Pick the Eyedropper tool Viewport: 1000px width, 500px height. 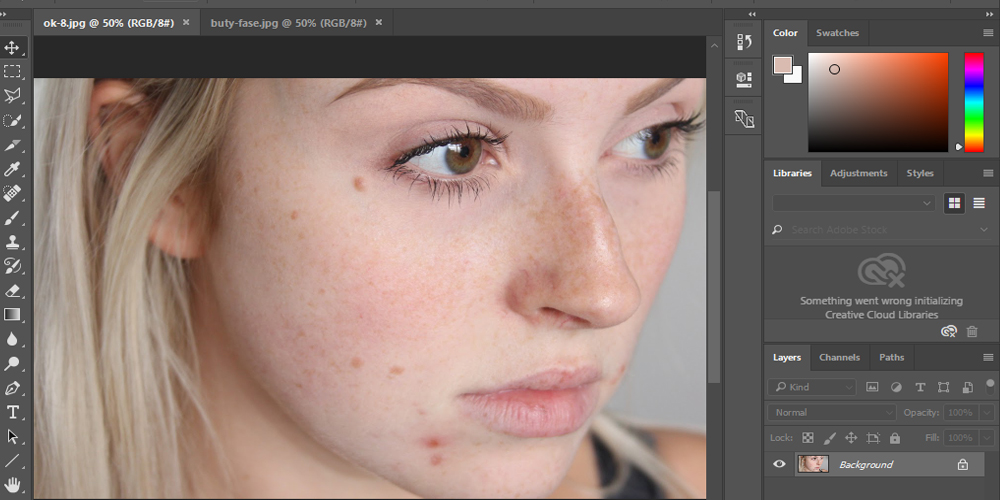pyautogui.click(x=13, y=169)
